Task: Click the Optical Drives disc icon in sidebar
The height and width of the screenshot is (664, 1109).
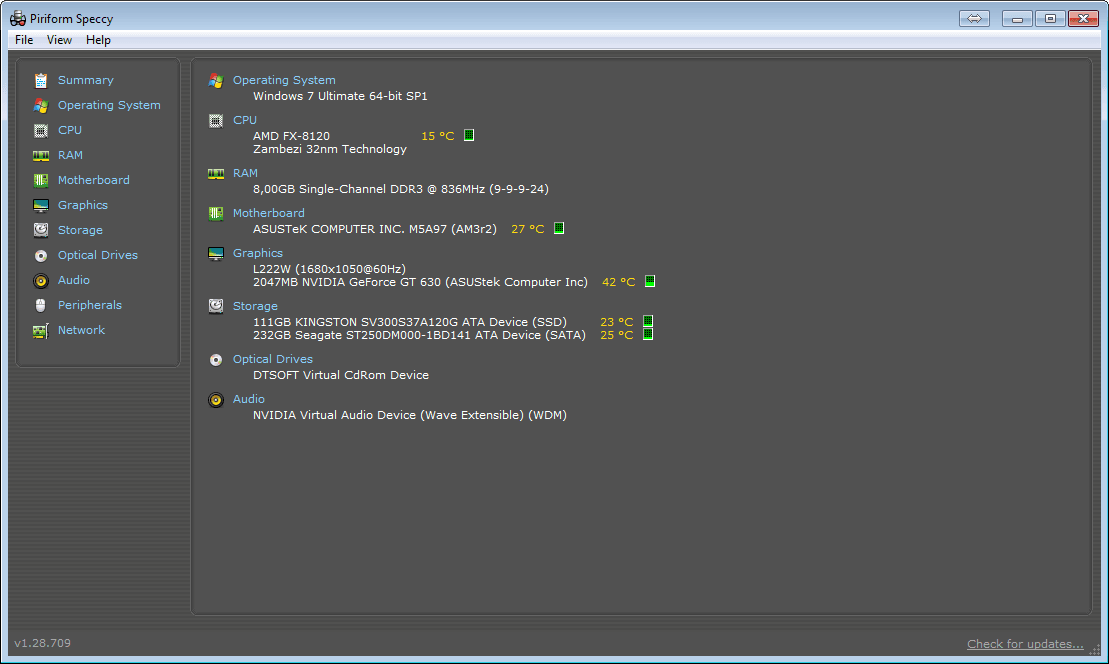Action: 41,255
